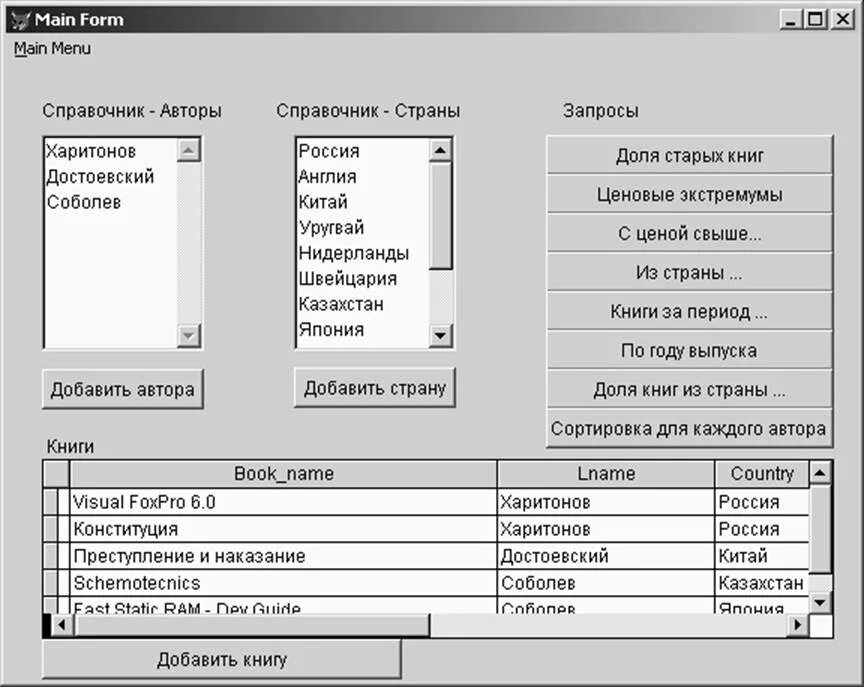The image size is (864, 687).
Task: Click Китай cell in Country column
Action: coord(762,556)
